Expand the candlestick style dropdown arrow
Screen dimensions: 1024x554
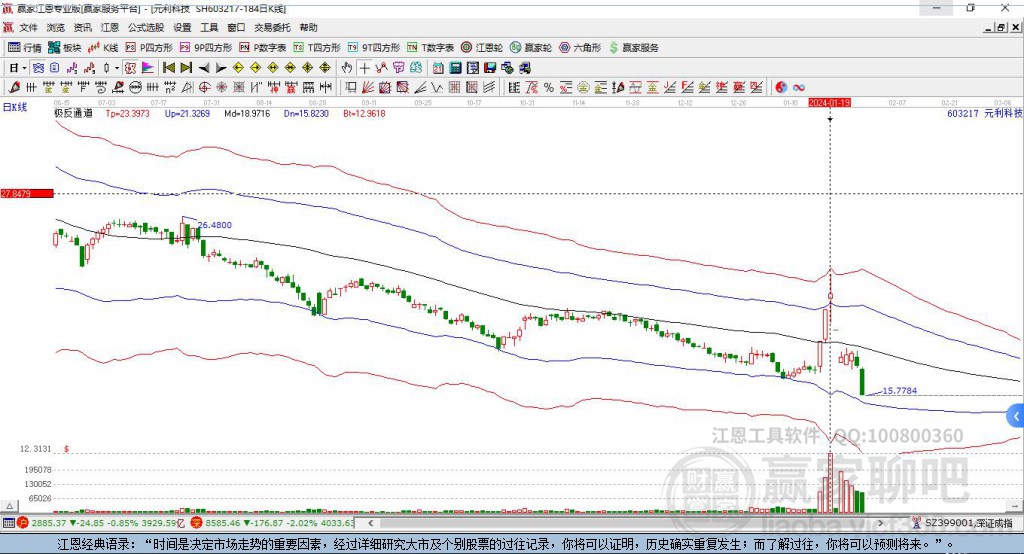click(x=117, y=68)
